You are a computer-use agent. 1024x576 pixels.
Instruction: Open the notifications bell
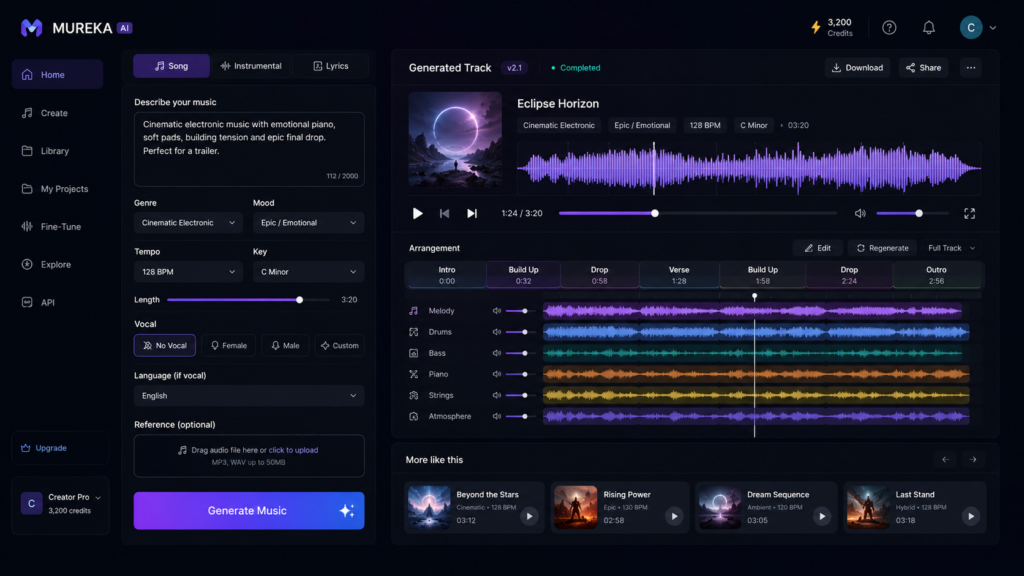click(929, 27)
